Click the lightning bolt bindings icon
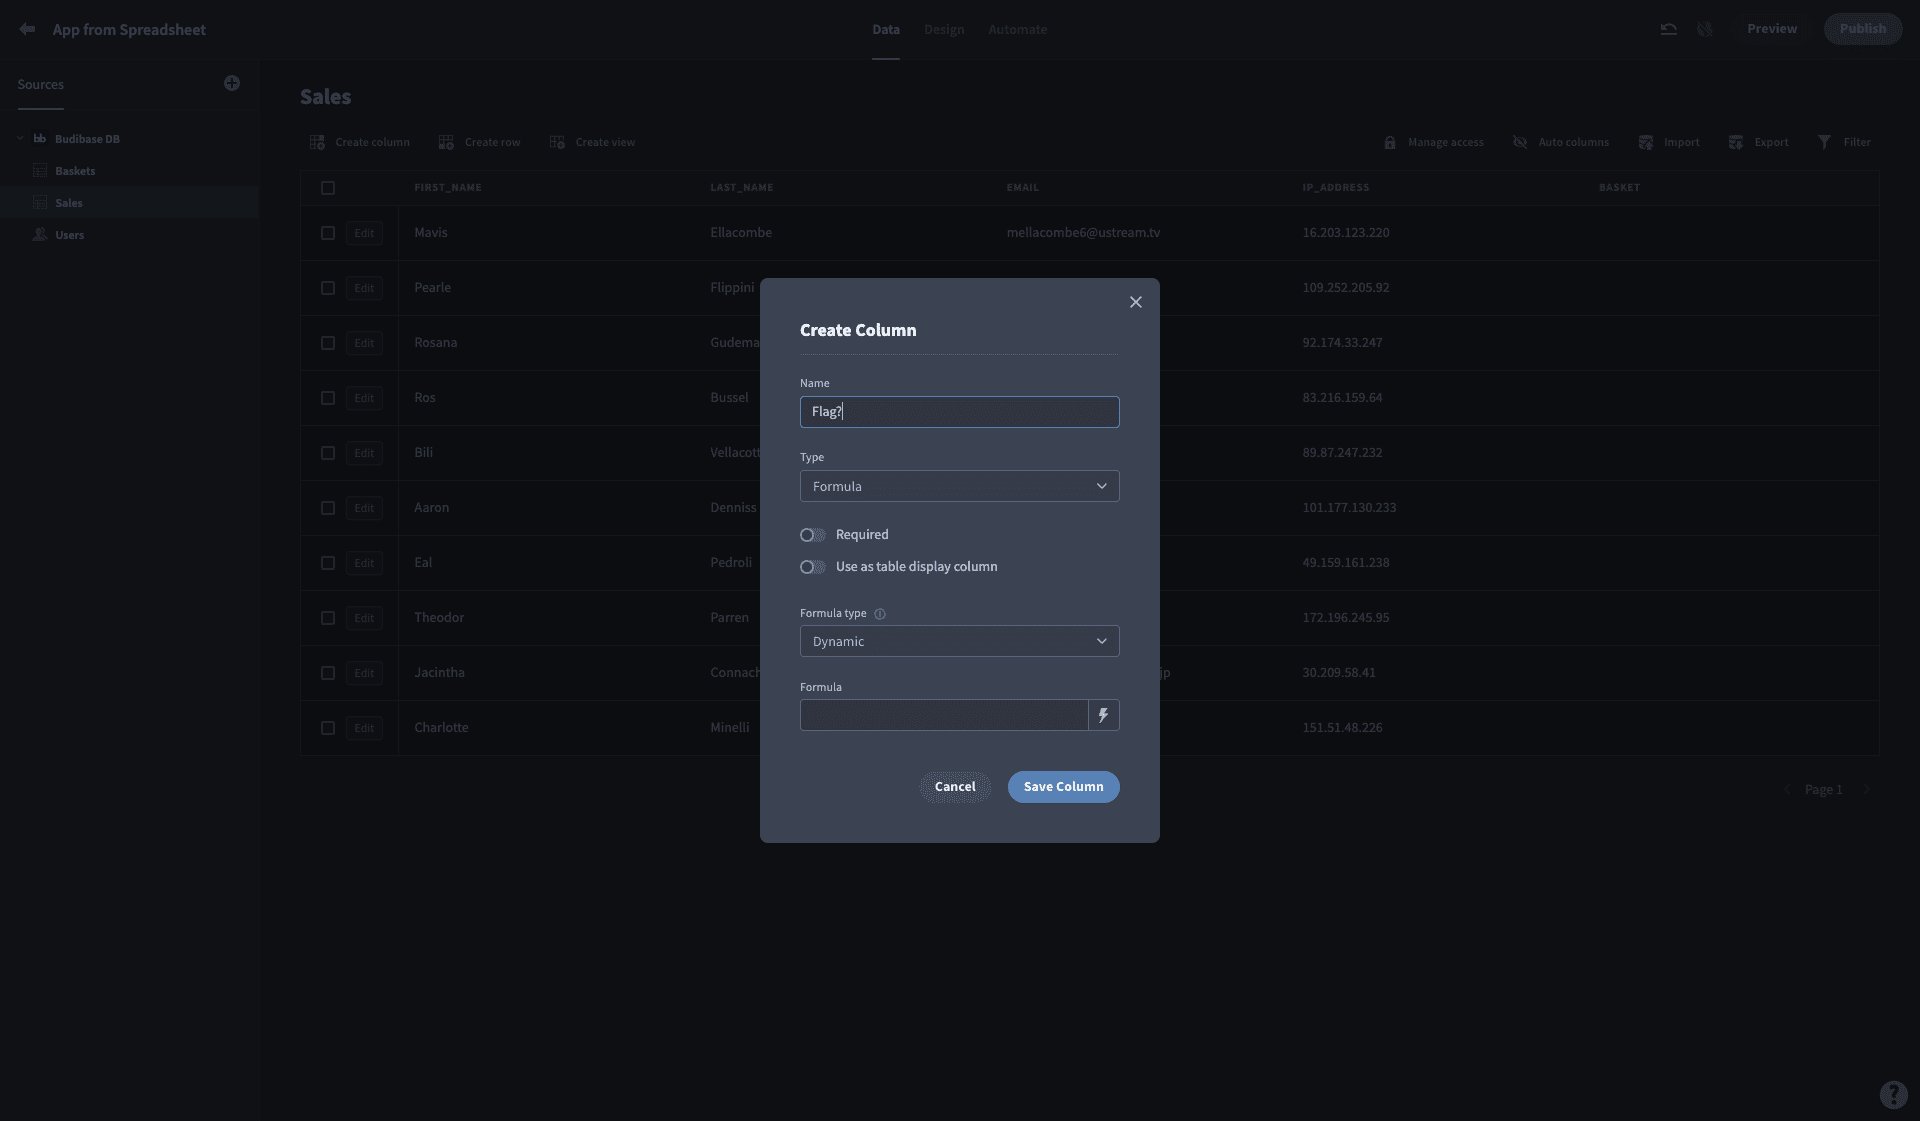This screenshot has width=1920, height=1121. click(x=1103, y=715)
